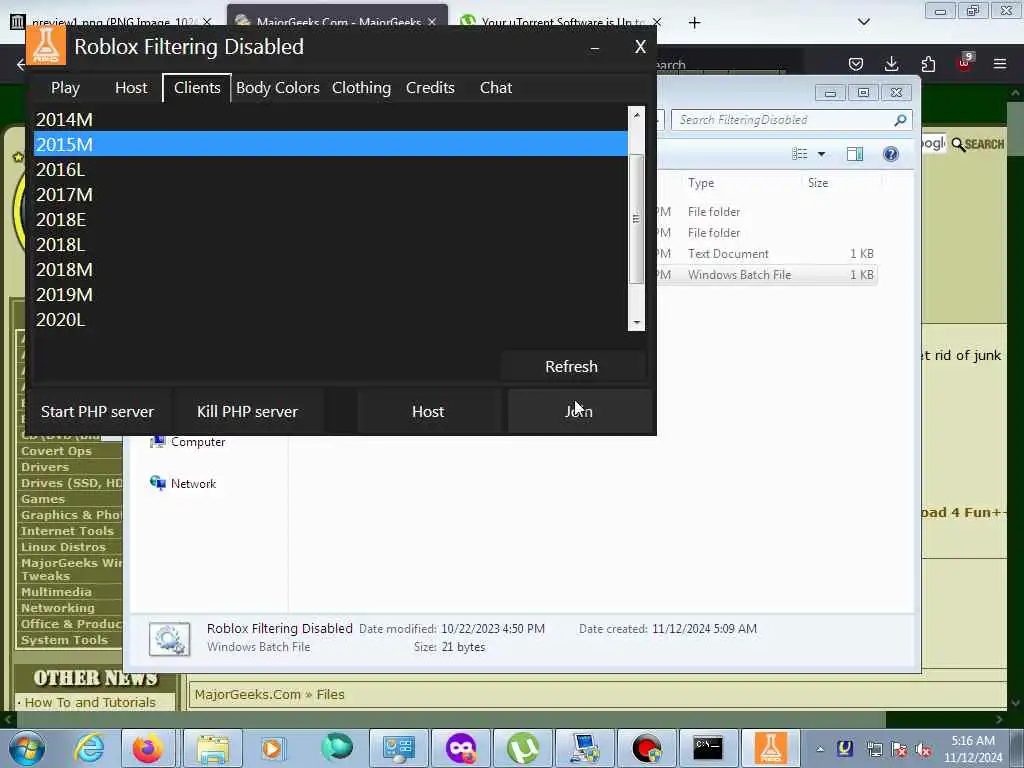Open a new Firefox tab
This screenshot has height=768, width=1024.
coord(694,23)
